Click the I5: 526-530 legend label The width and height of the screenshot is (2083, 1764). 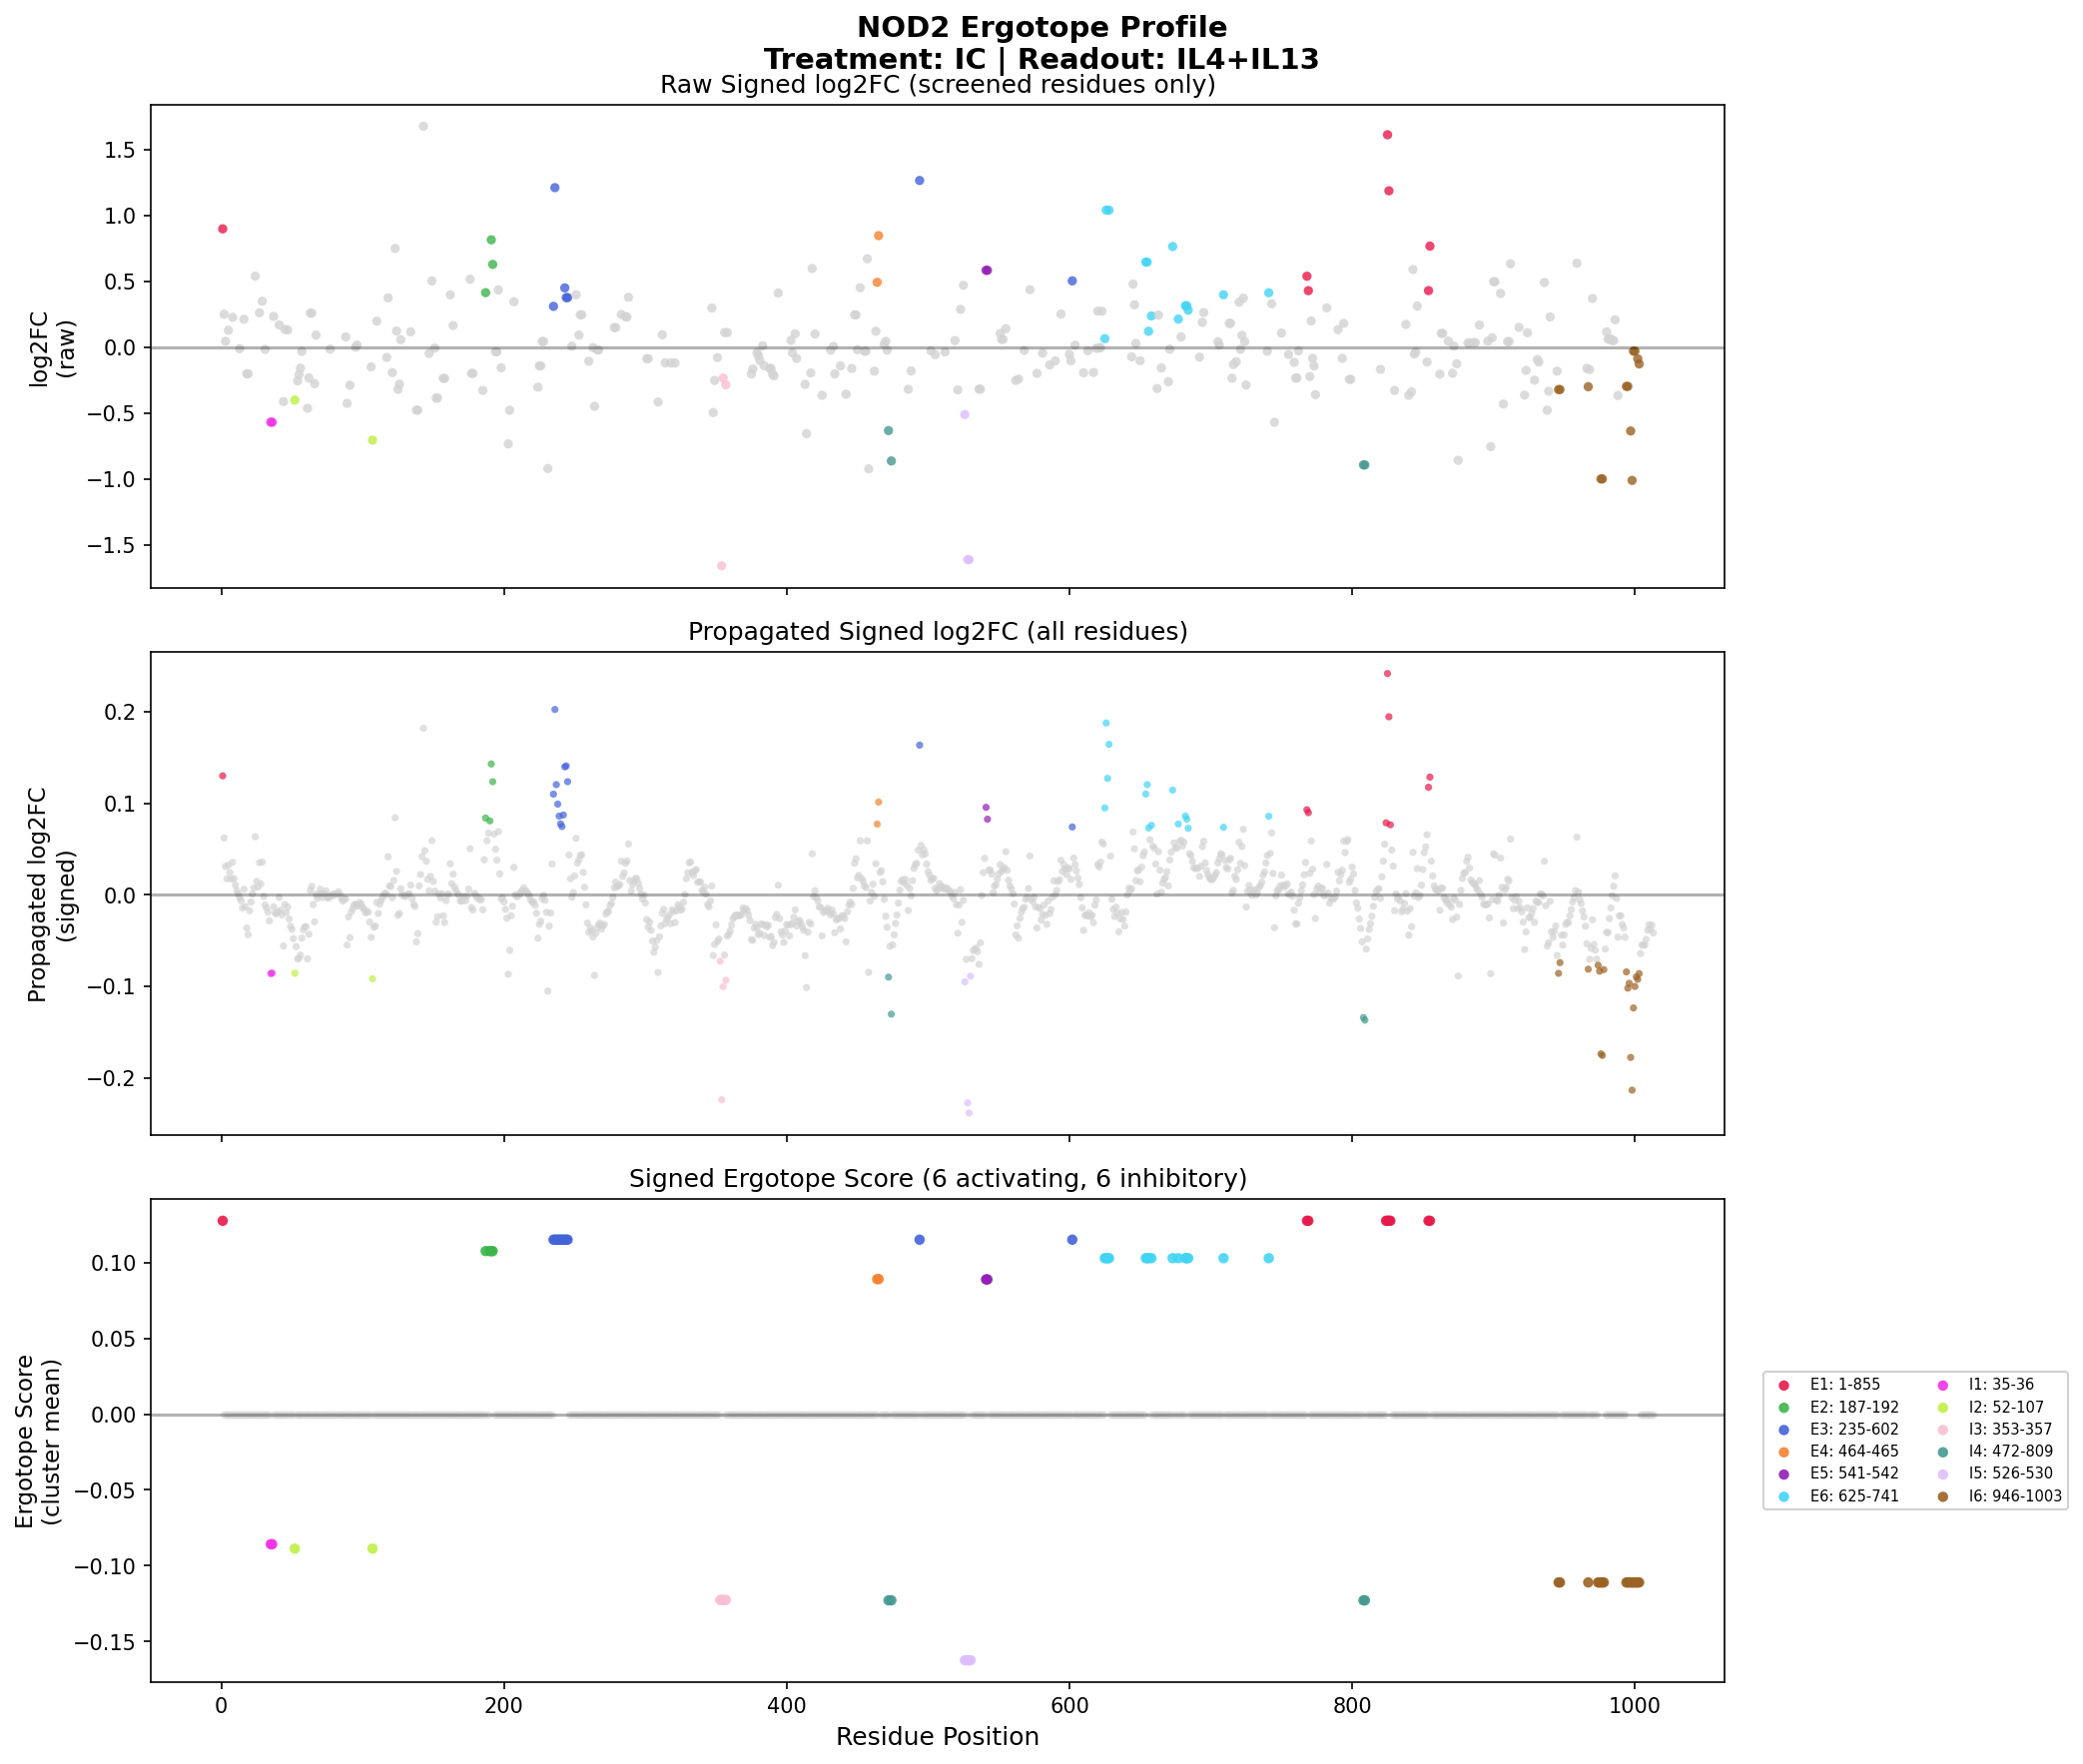[x=2010, y=1474]
